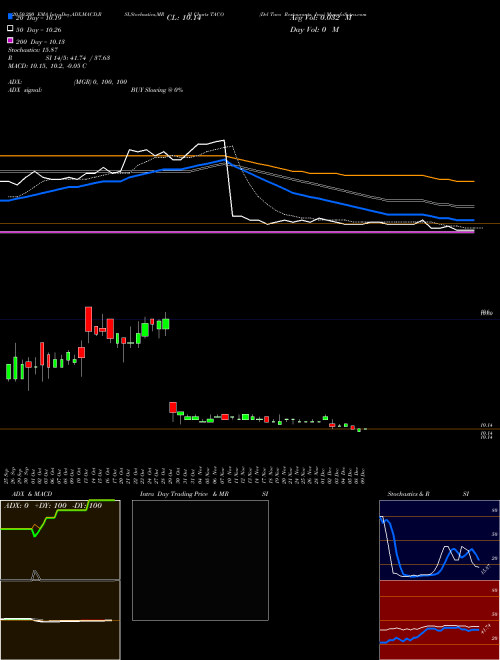Screen dimensions: 500x660
Task: Click the ADX & MACD indicator chart panel
Action: click(60, 580)
